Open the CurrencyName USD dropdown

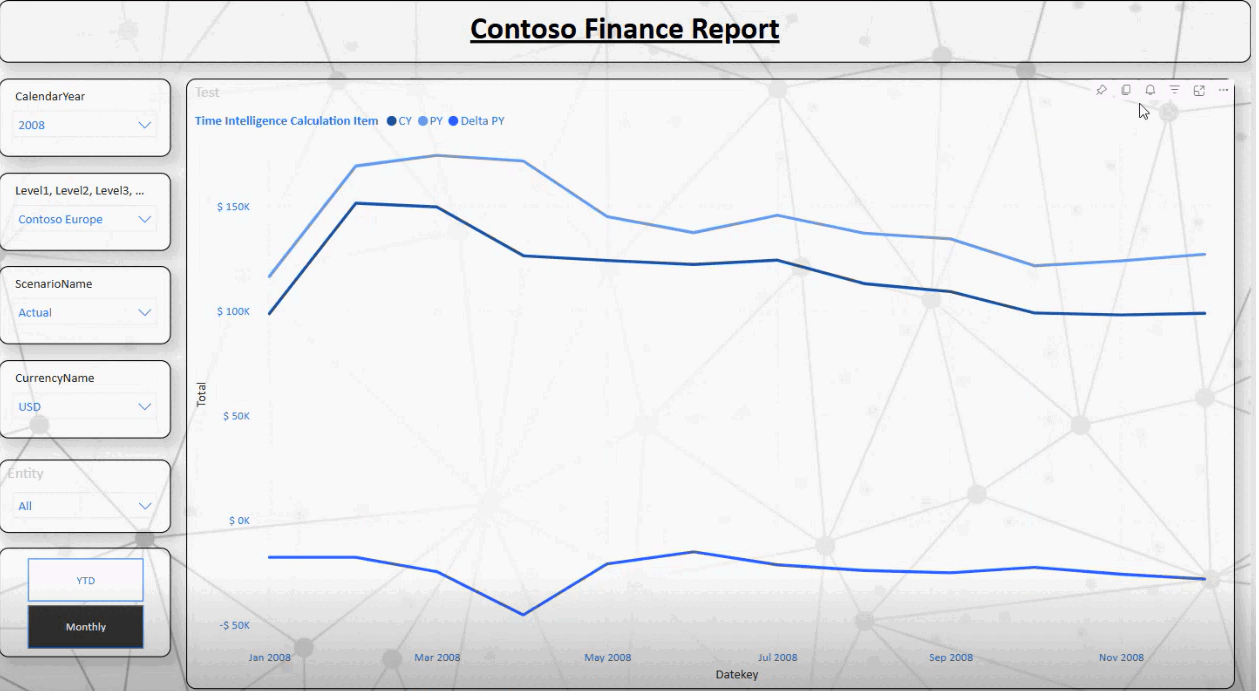pos(85,407)
